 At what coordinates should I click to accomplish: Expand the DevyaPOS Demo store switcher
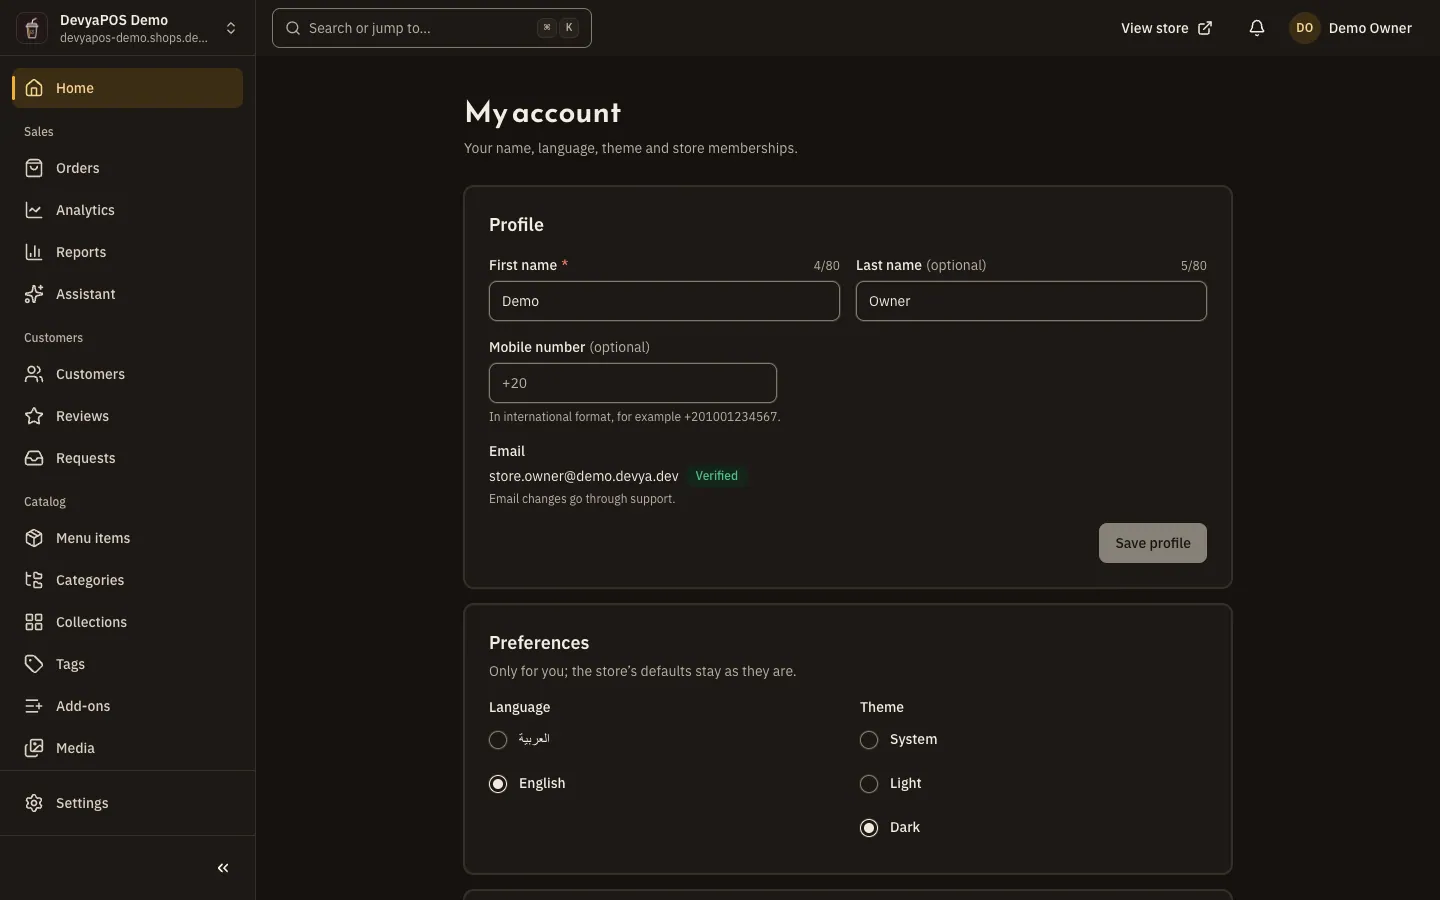128,28
